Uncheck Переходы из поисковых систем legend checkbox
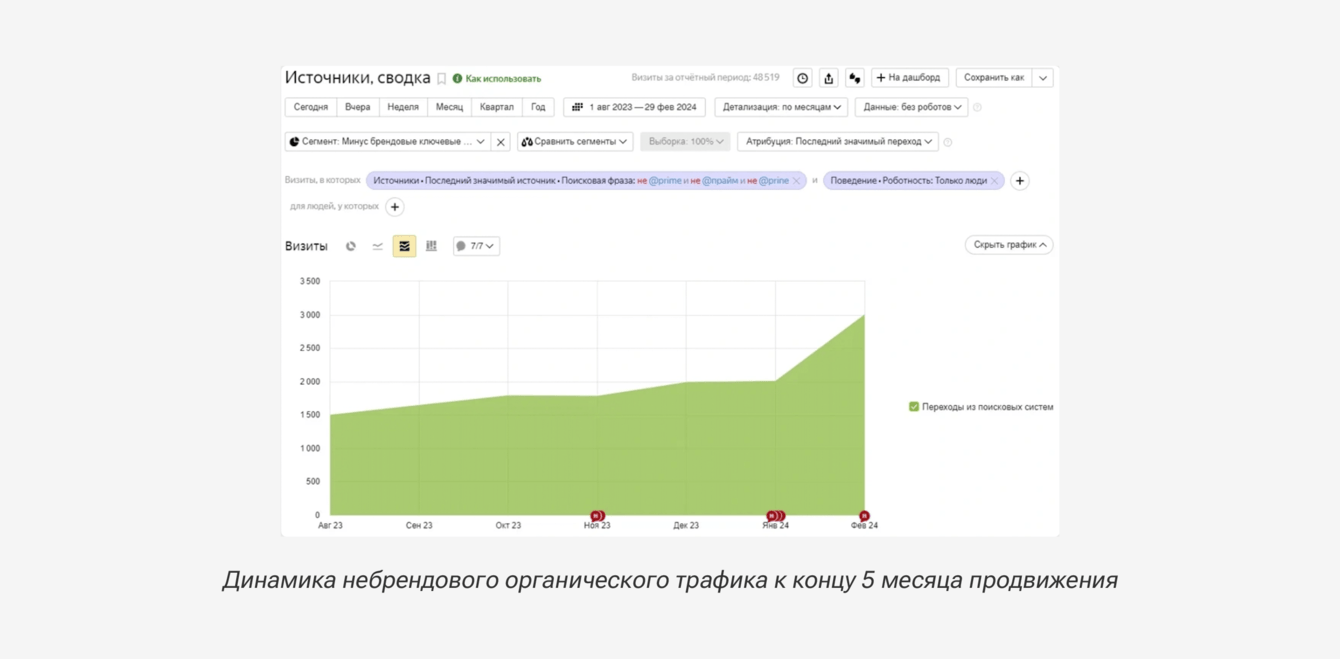Screen dimensions: 1340x659 (913, 407)
